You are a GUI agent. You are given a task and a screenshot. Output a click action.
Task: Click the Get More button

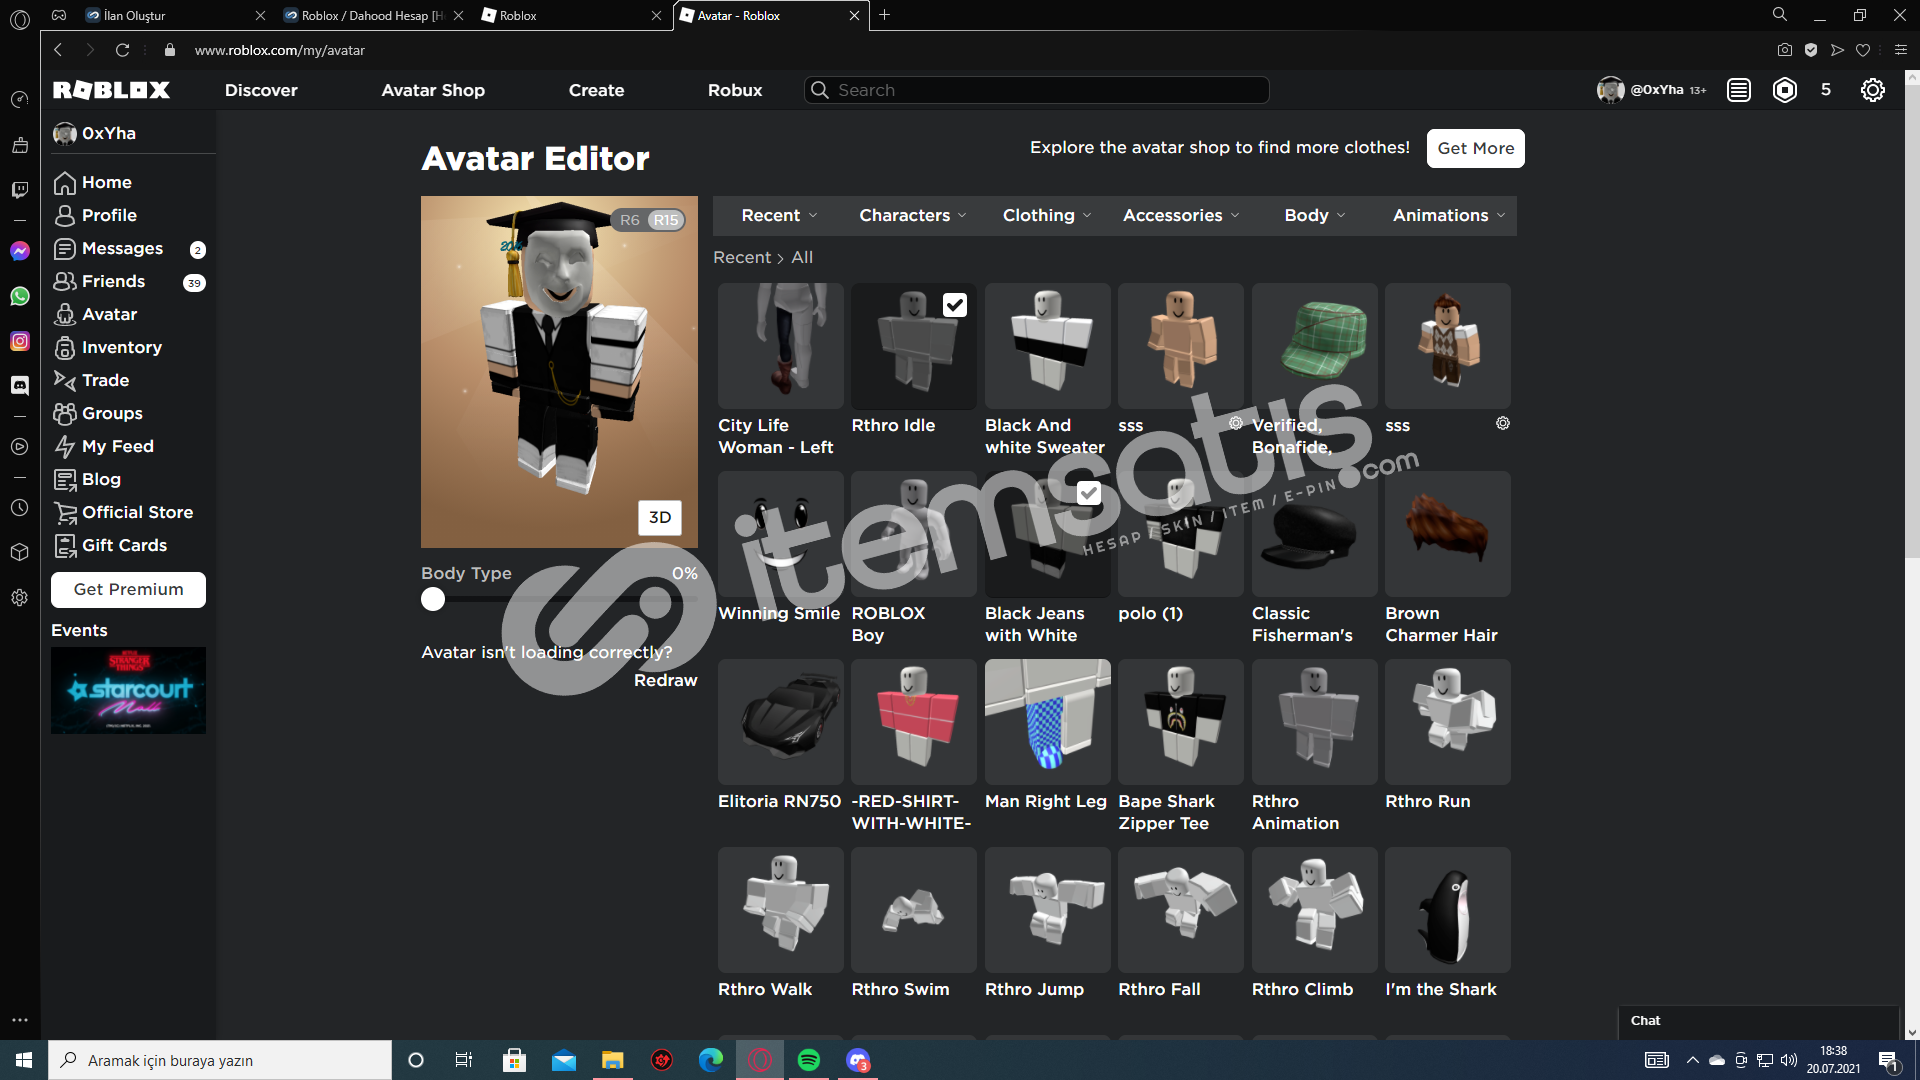1476,148
